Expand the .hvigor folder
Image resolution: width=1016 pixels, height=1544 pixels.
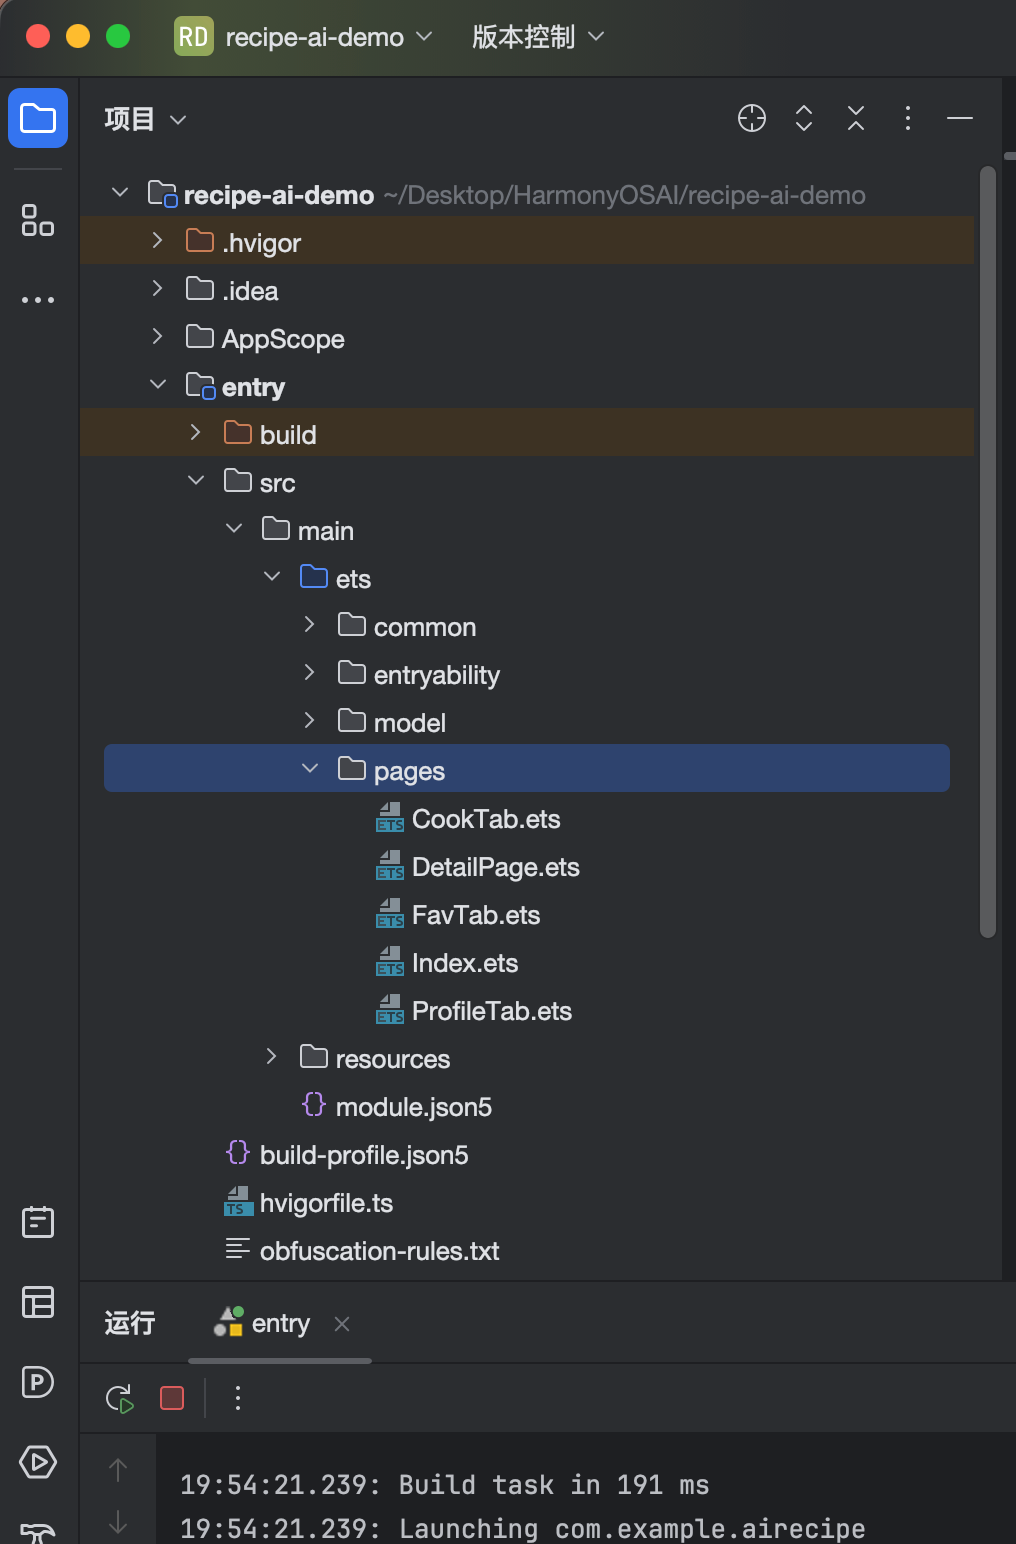point(158,240)
